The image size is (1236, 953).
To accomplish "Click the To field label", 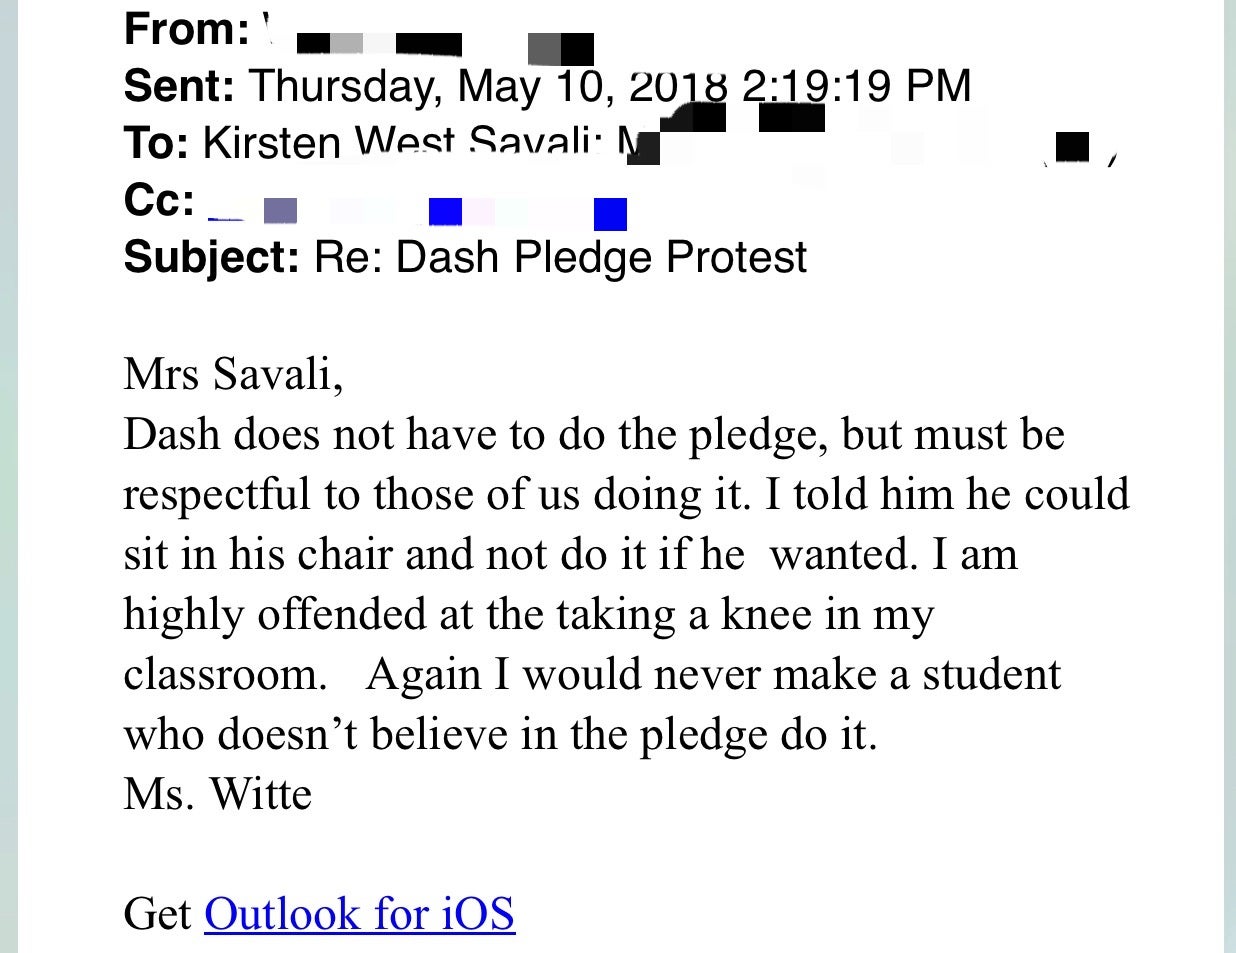I will [x=156, y=143].
